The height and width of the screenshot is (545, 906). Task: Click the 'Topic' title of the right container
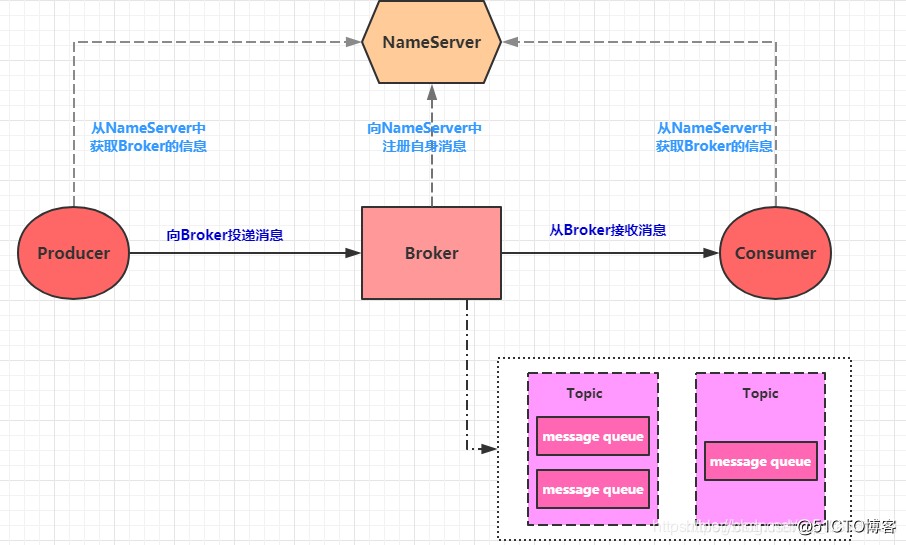(760, 393)
